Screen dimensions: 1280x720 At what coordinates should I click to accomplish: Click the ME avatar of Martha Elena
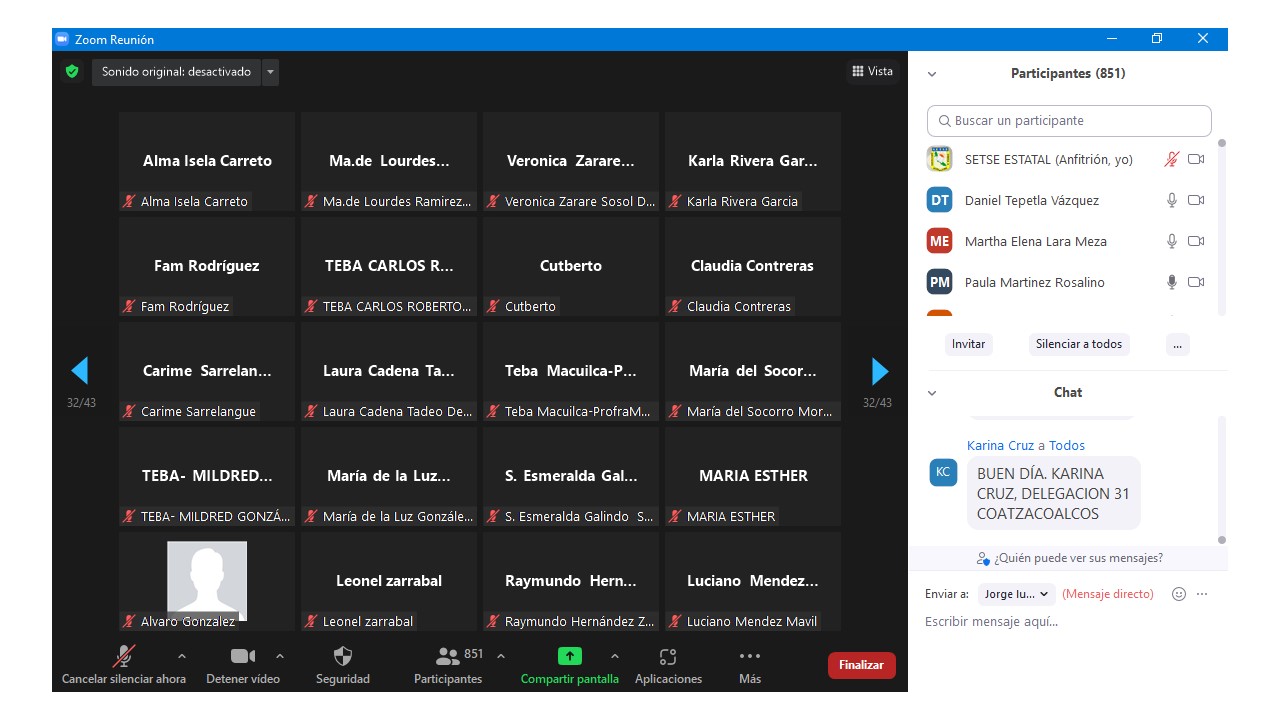[x=940, y=241]
